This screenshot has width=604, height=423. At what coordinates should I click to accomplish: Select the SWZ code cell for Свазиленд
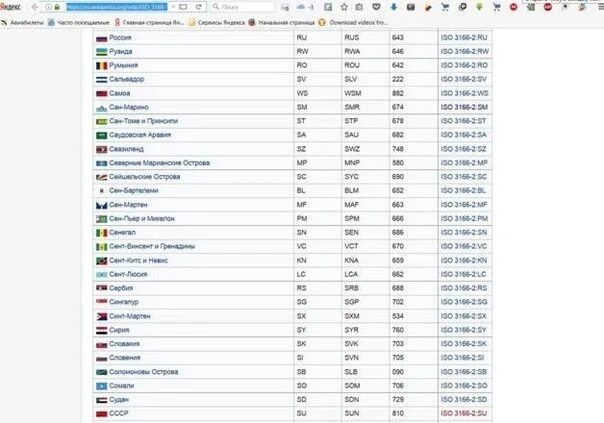(352, 149)
